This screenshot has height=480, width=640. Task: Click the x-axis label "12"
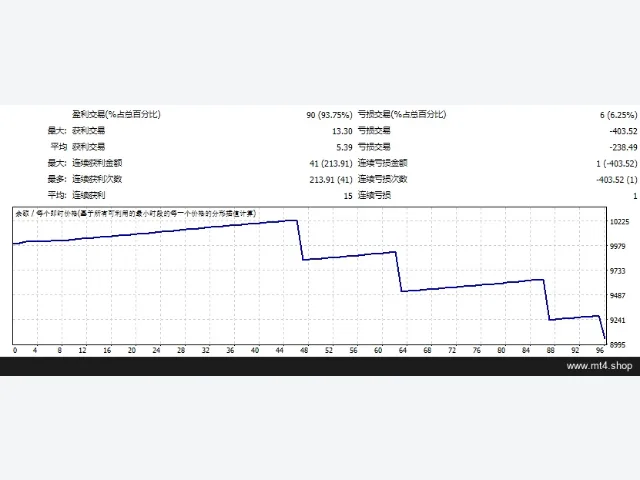(x=82, y=350)
